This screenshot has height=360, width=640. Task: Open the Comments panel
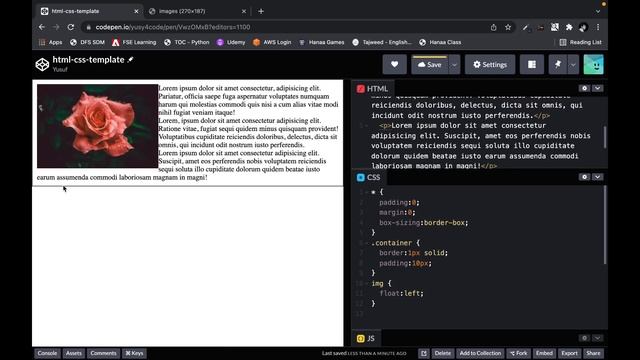(x=103, y=353)
